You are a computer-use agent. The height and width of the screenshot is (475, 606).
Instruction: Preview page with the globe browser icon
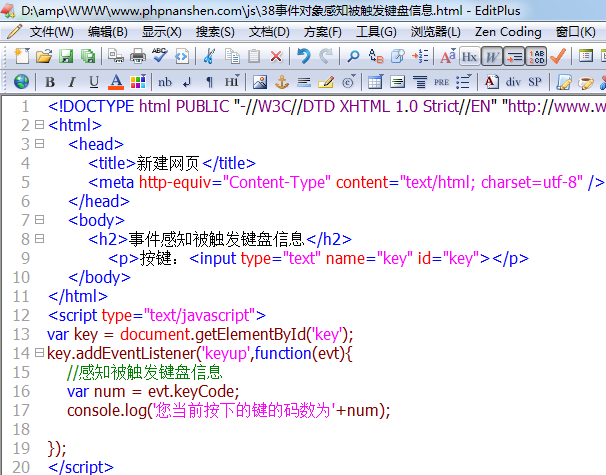point(21,82)
